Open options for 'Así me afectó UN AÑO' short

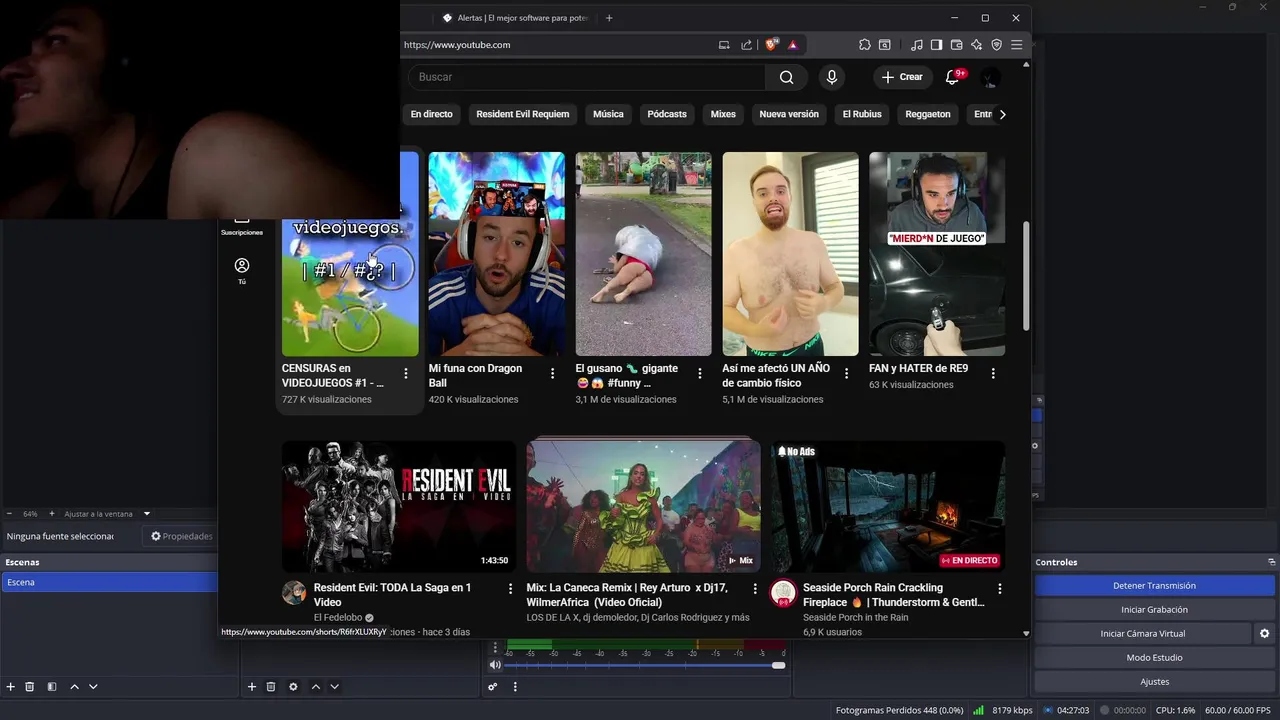point(846,373)
